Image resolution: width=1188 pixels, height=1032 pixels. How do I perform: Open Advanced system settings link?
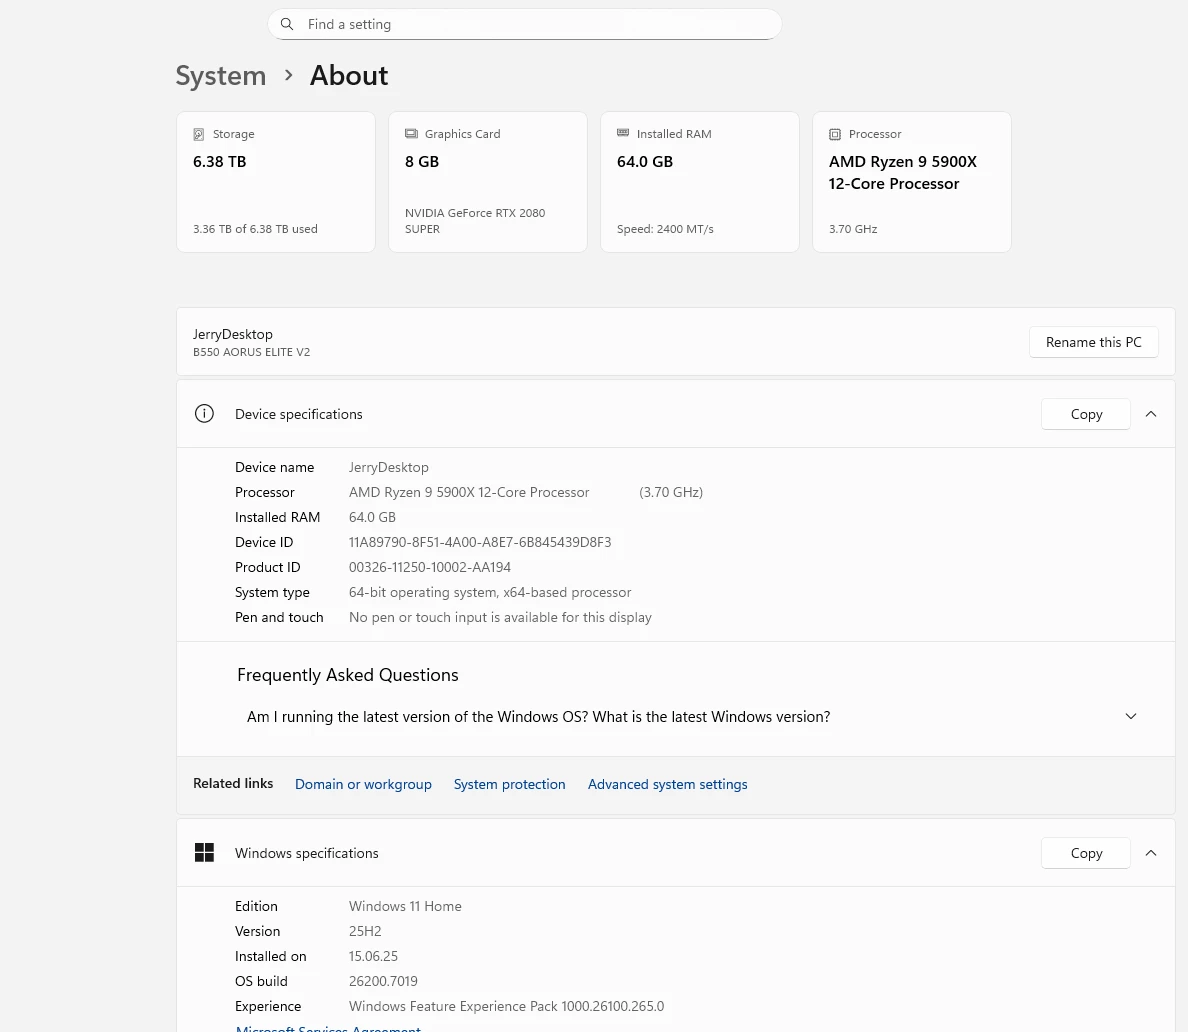coord(667,784)
